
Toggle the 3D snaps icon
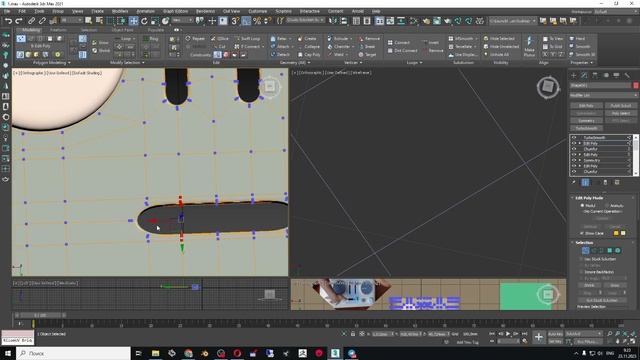pos(235,21)
